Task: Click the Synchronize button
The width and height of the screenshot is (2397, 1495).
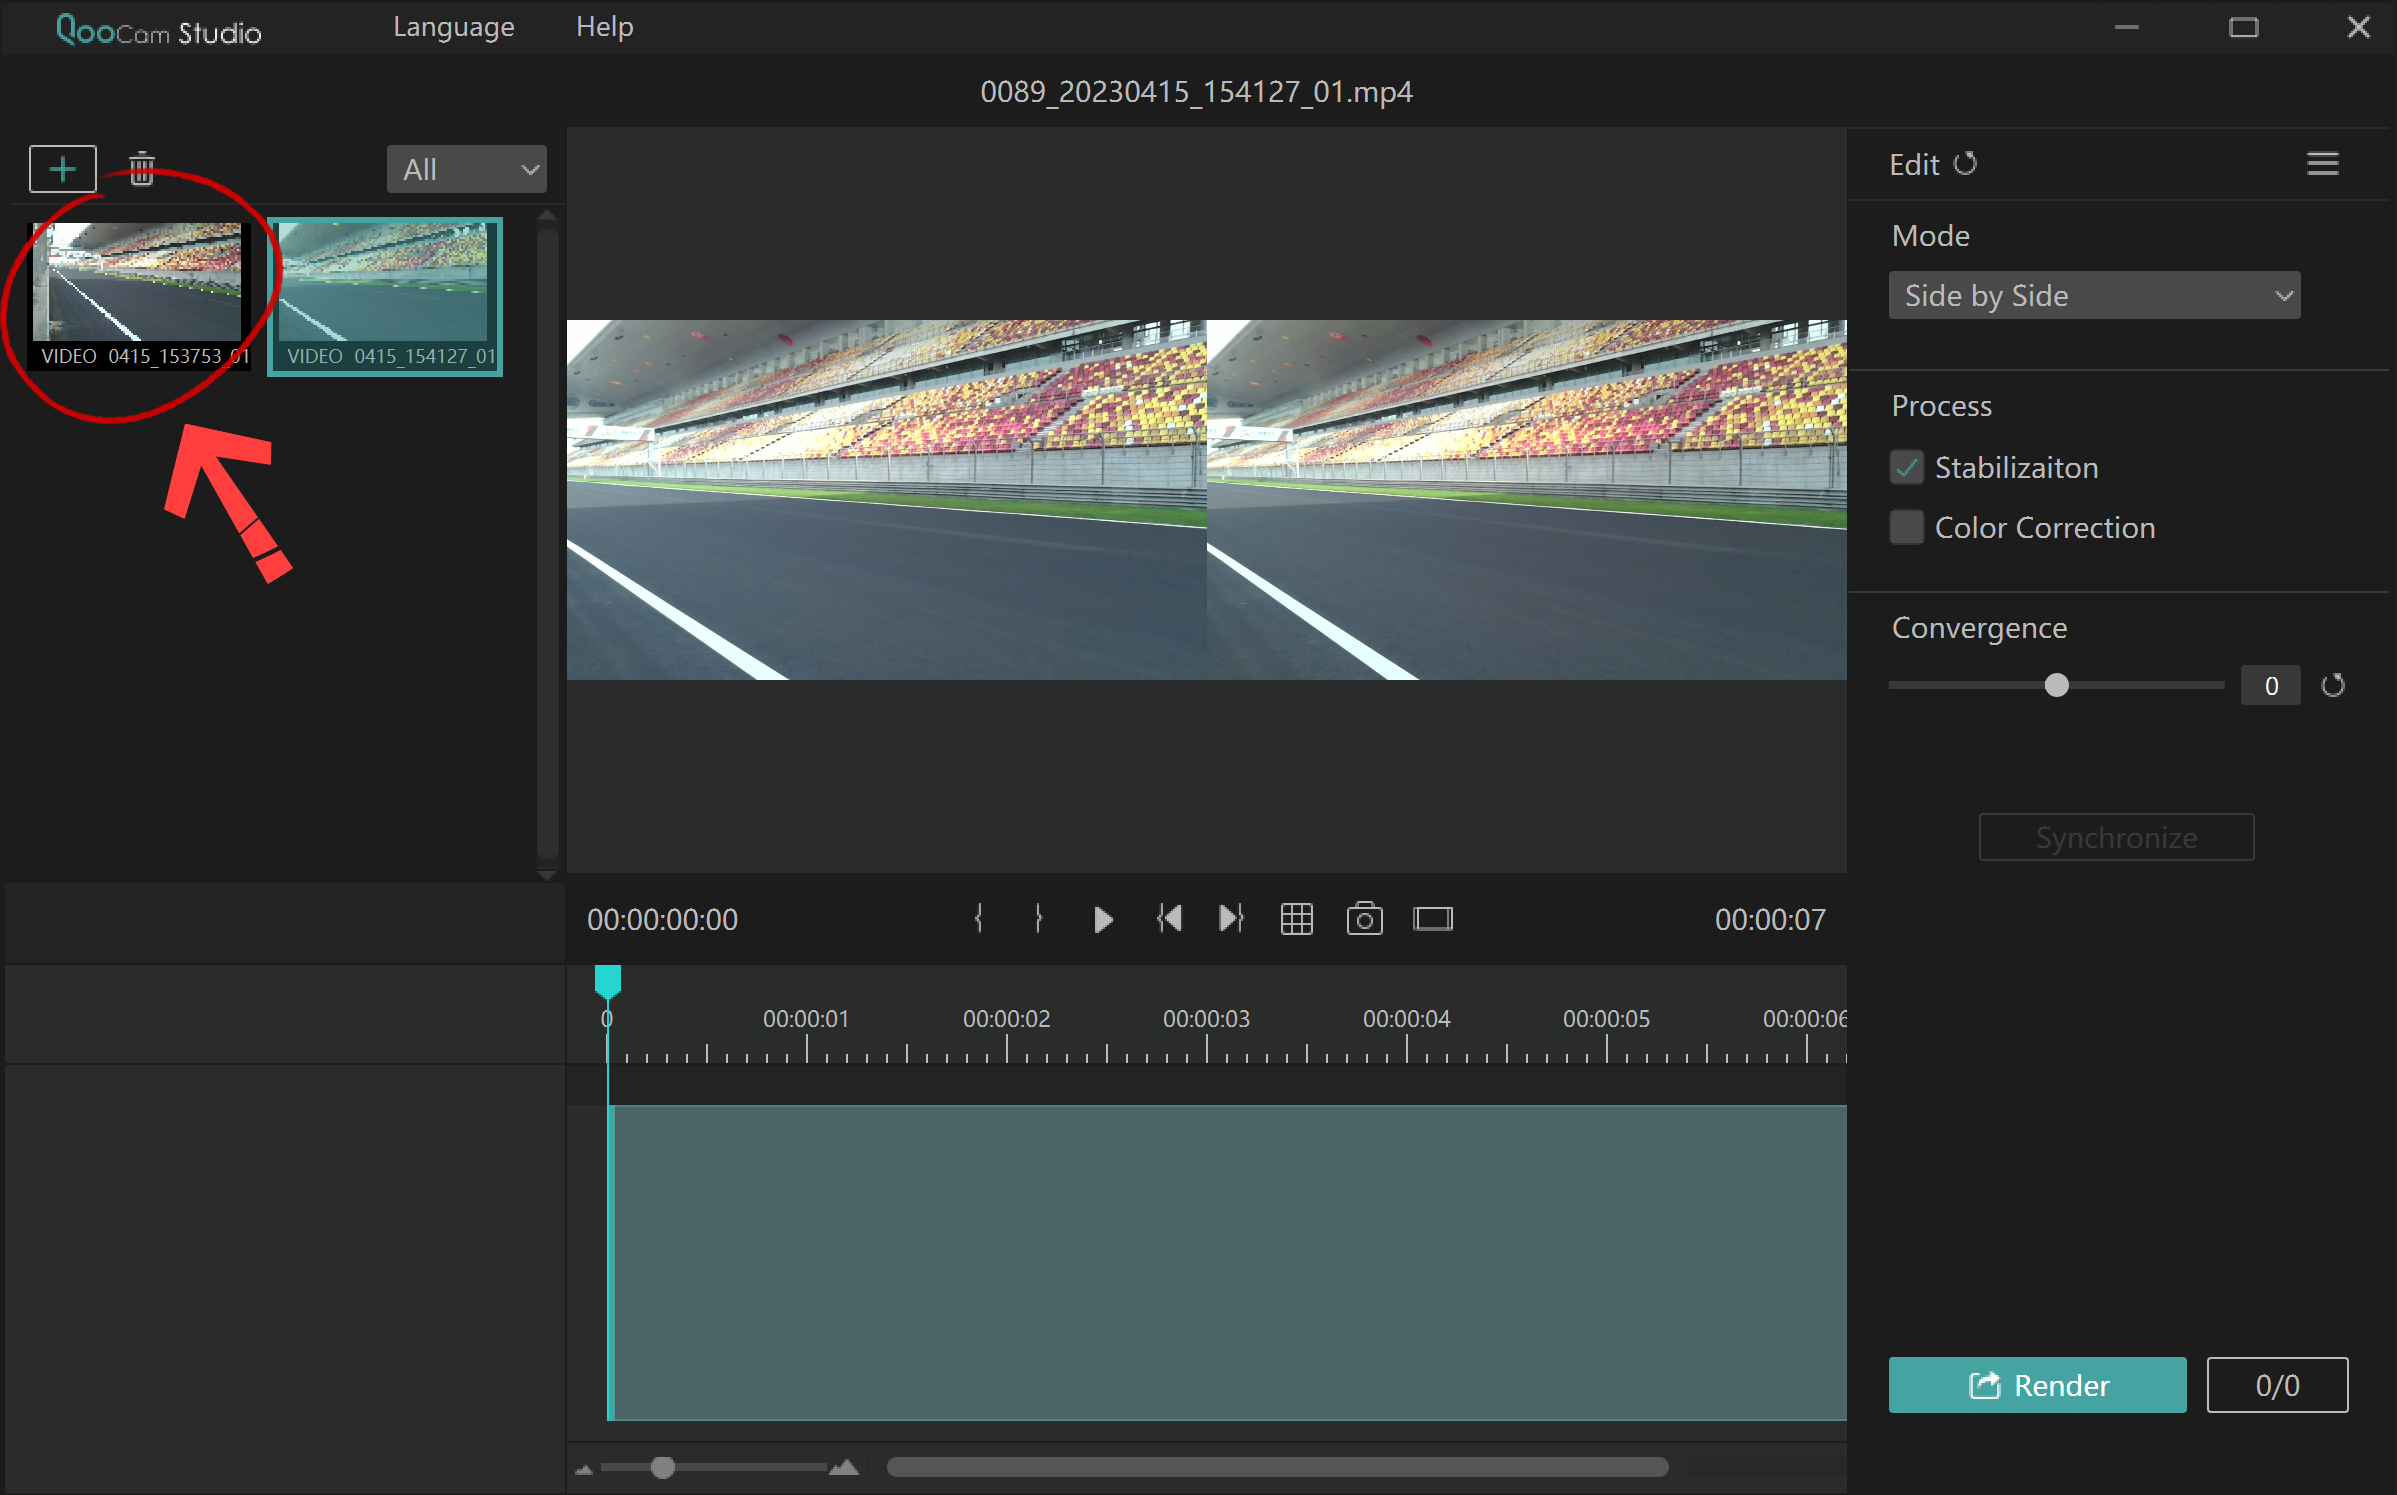Action: 2116,837
